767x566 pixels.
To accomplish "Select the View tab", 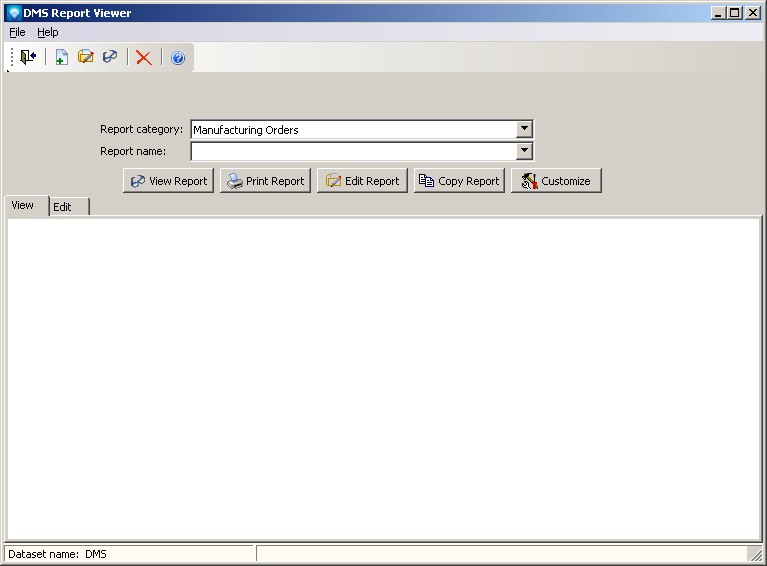I will coord(23,205).
